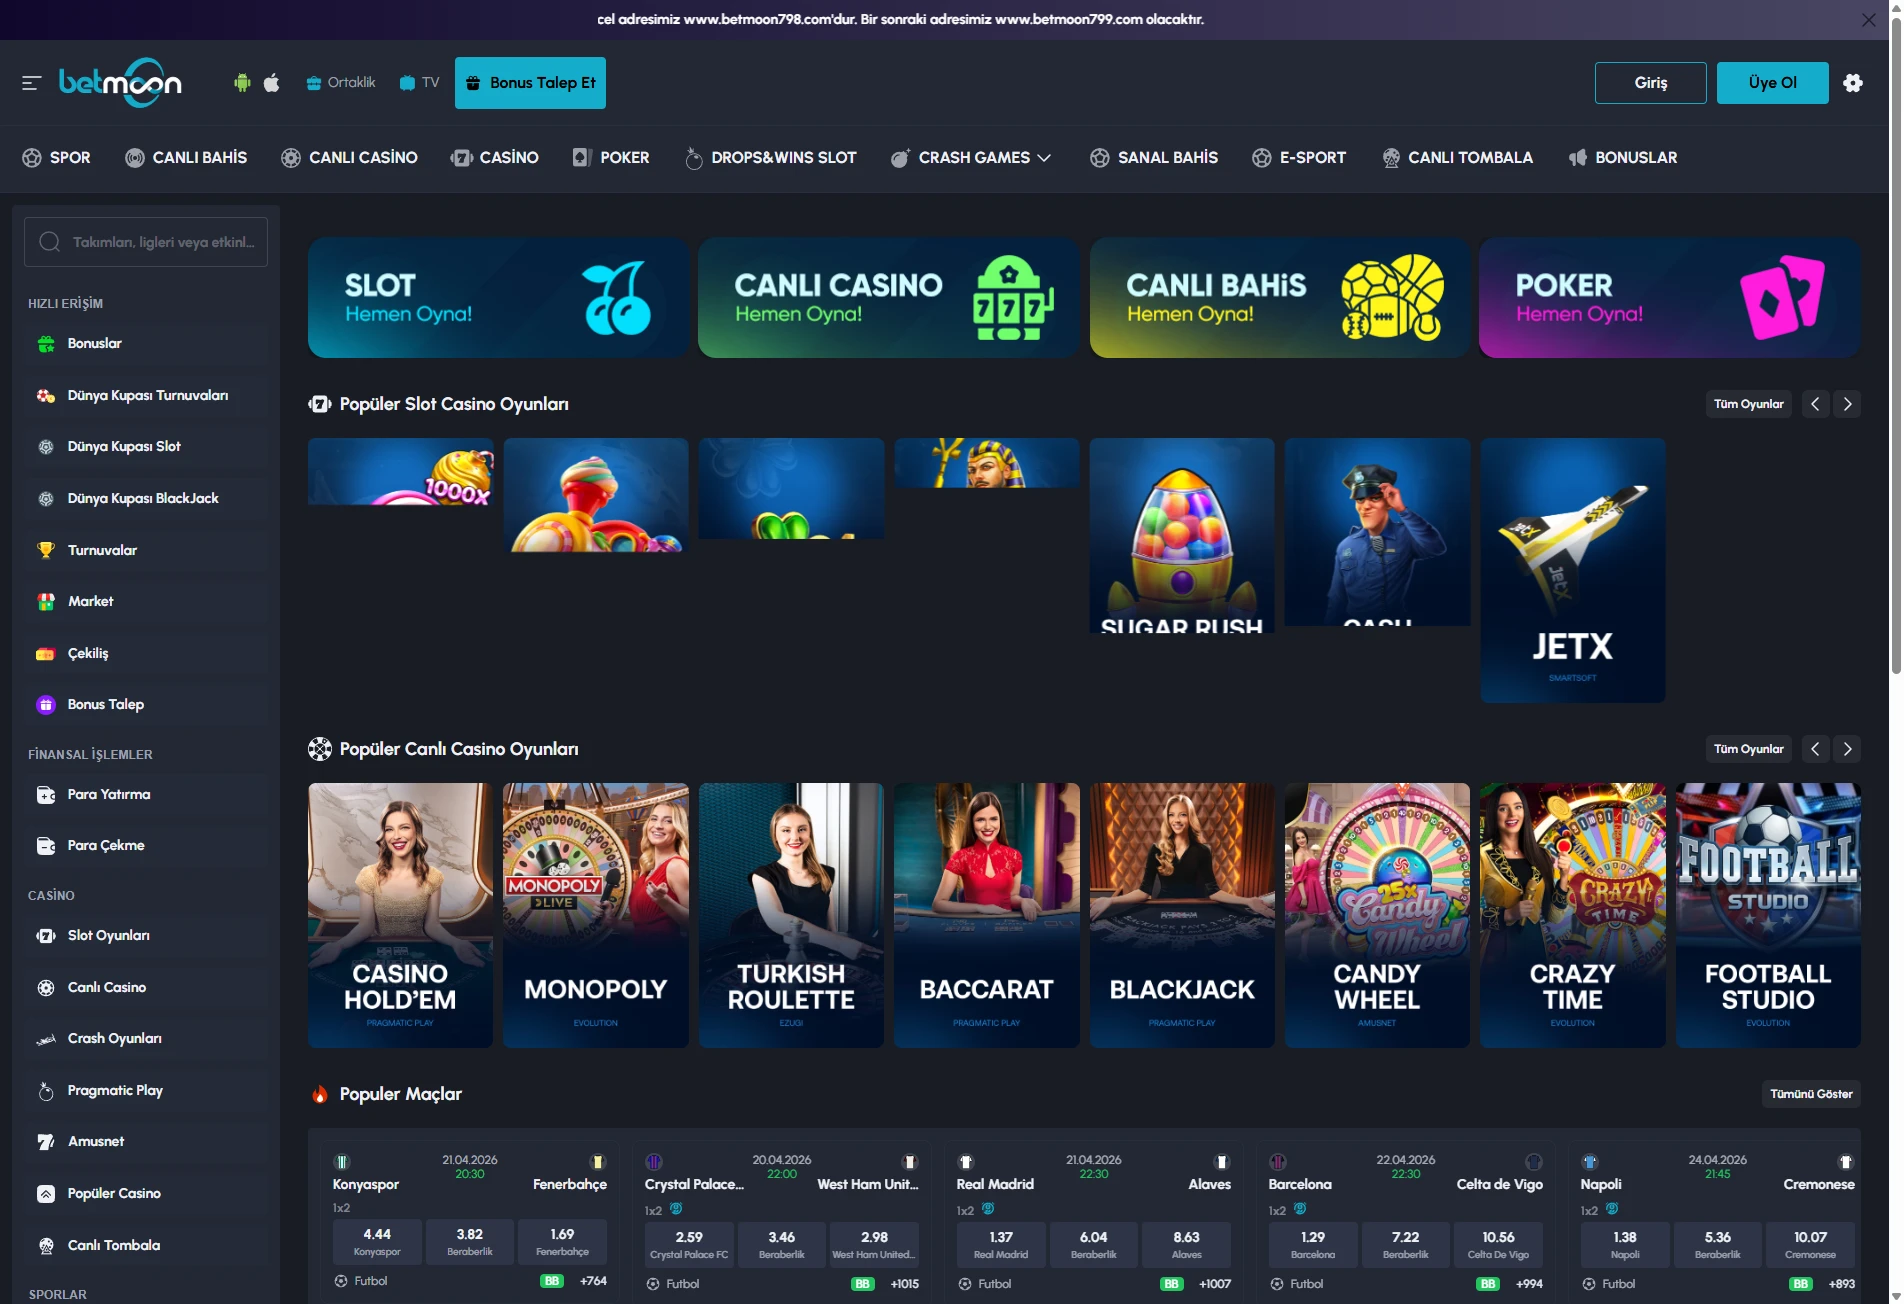Open Canlı Casino sidebar item
Screen dimensions: 1904x1304
pyautogui.click(x=146, y=988)
